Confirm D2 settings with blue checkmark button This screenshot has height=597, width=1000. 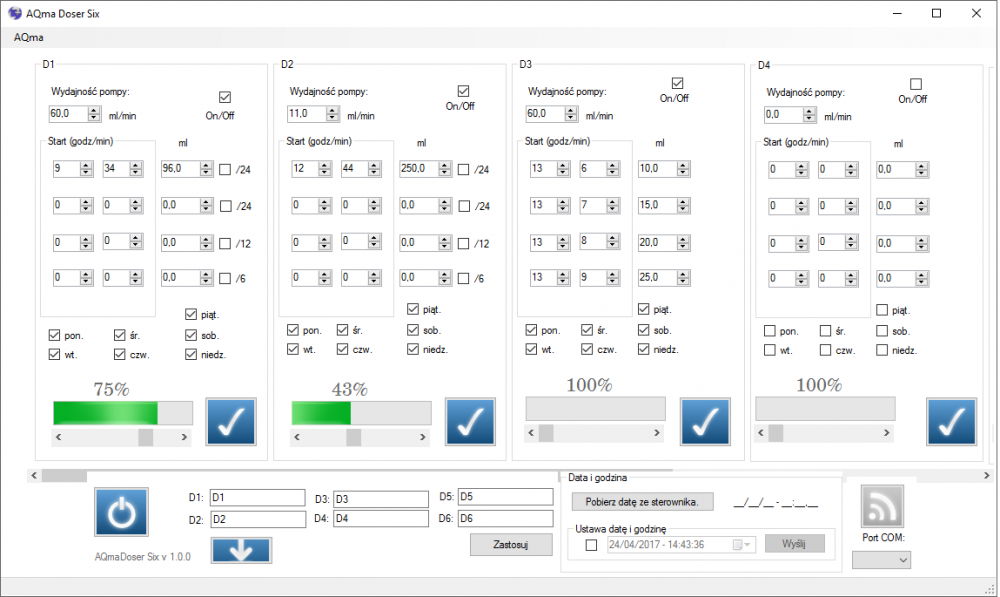point(470,421)
